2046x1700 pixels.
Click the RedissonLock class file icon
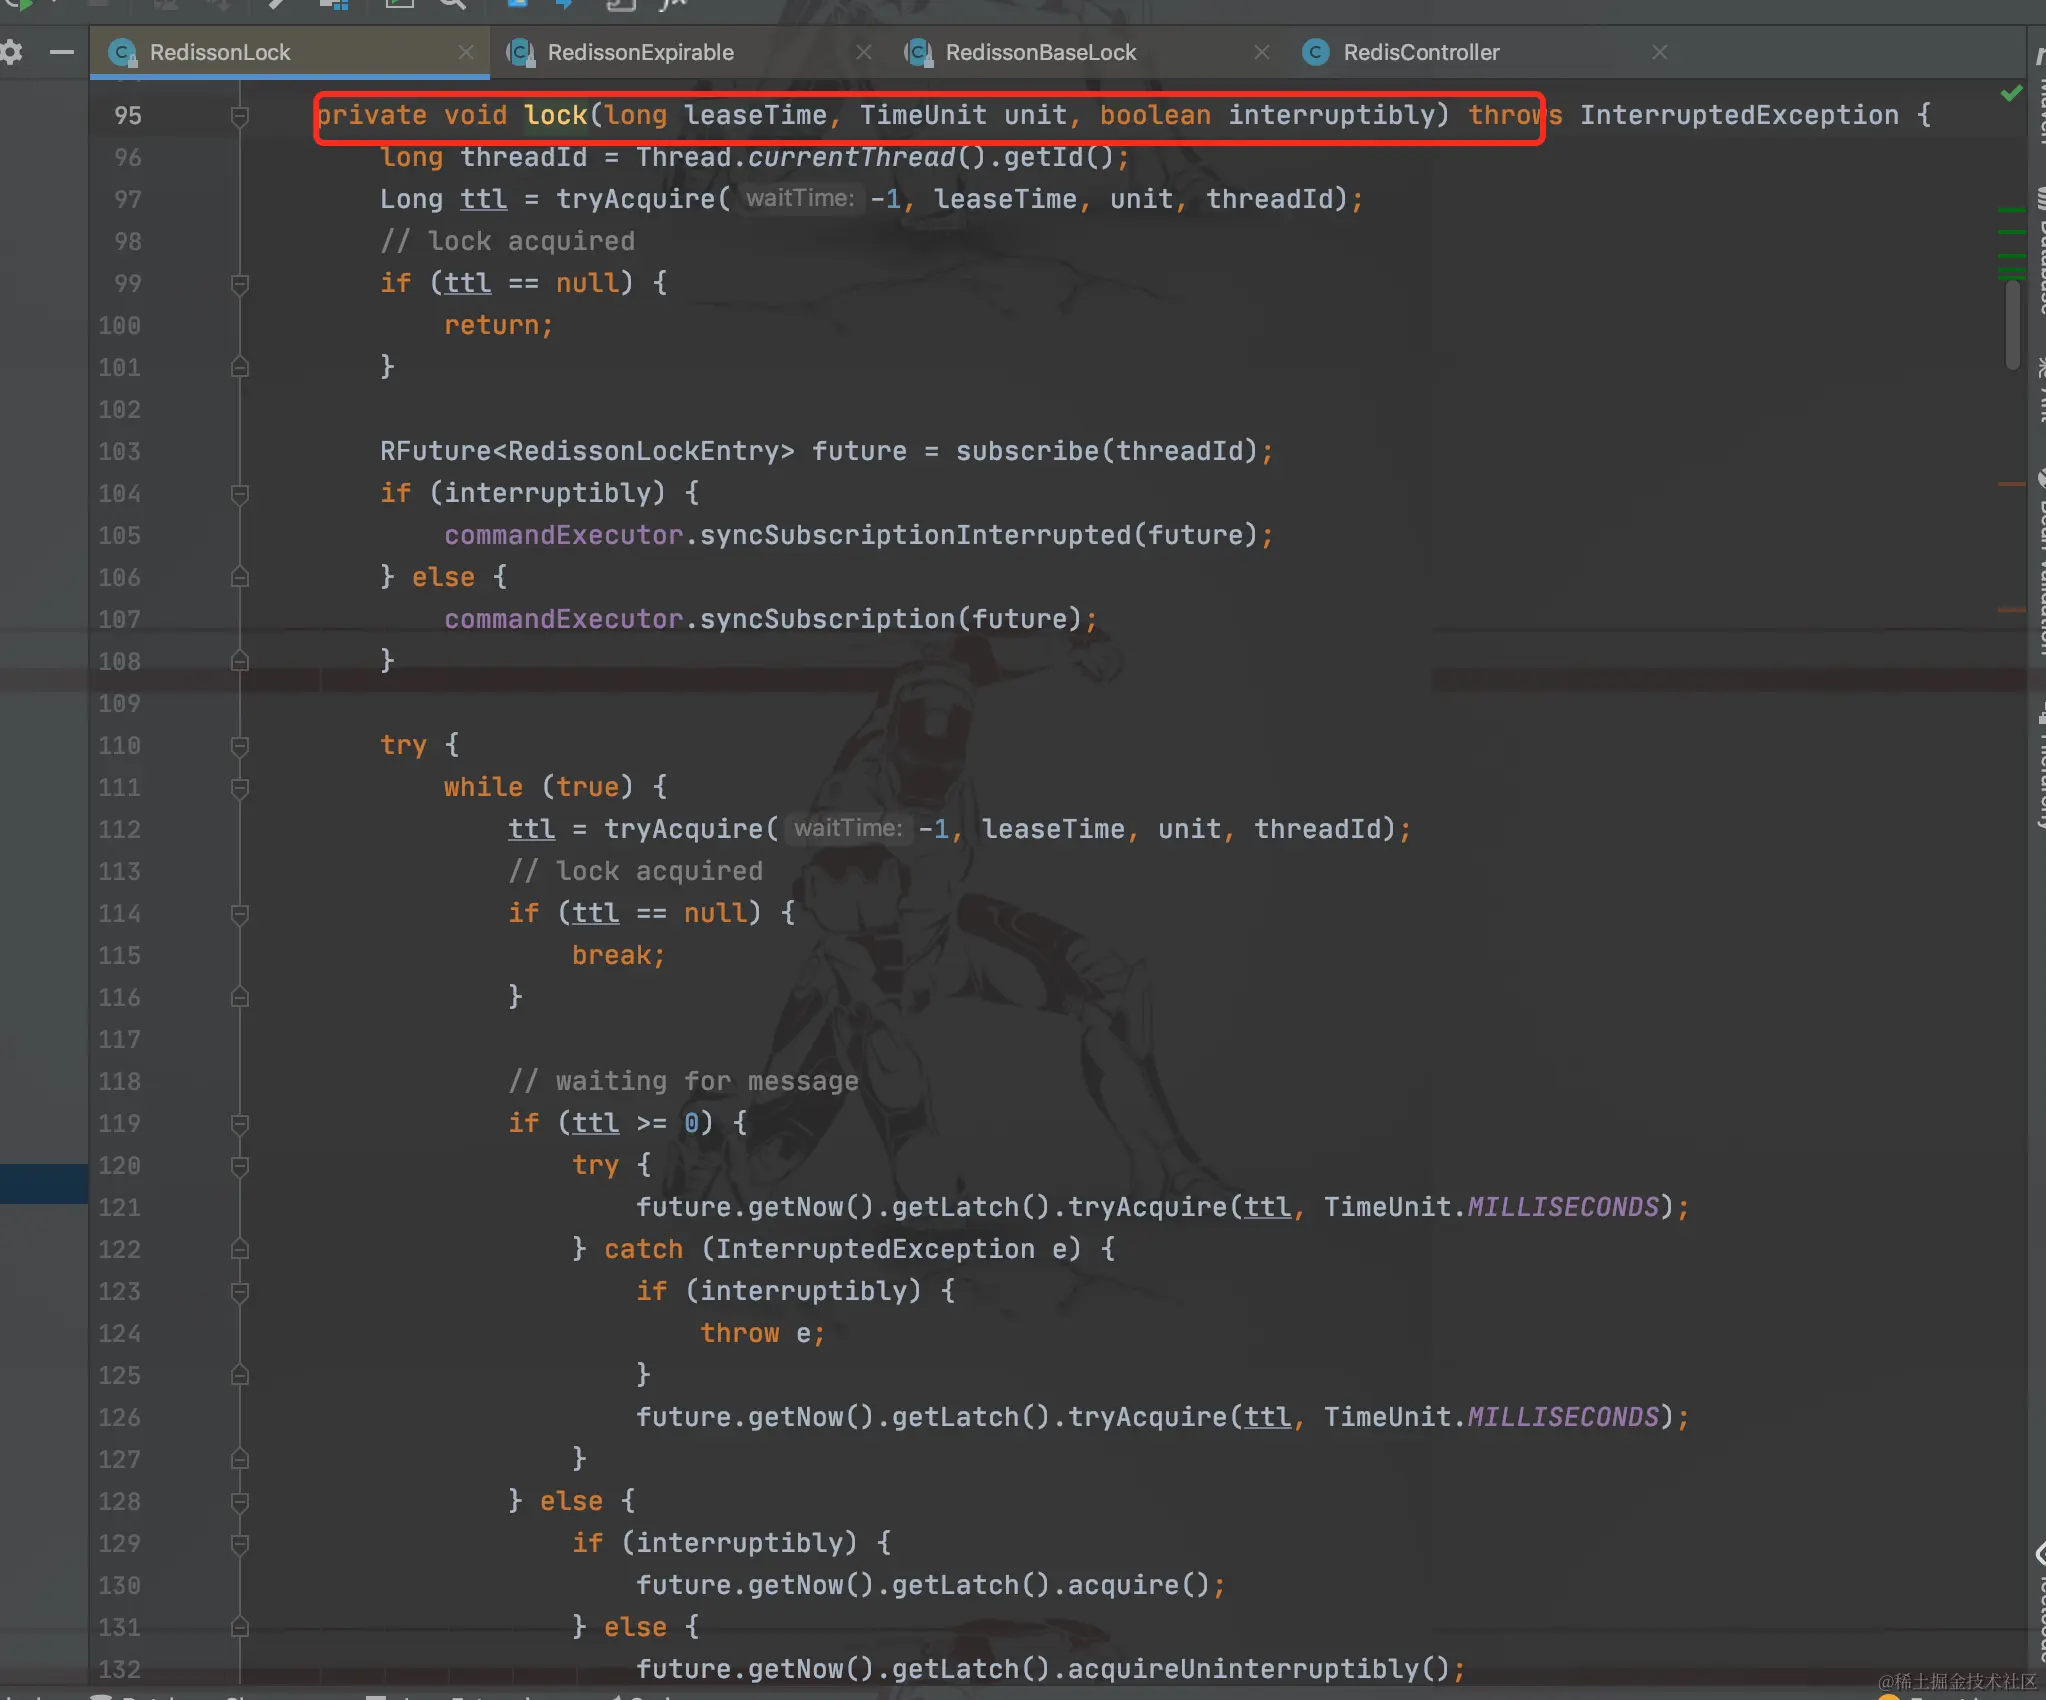122,52
